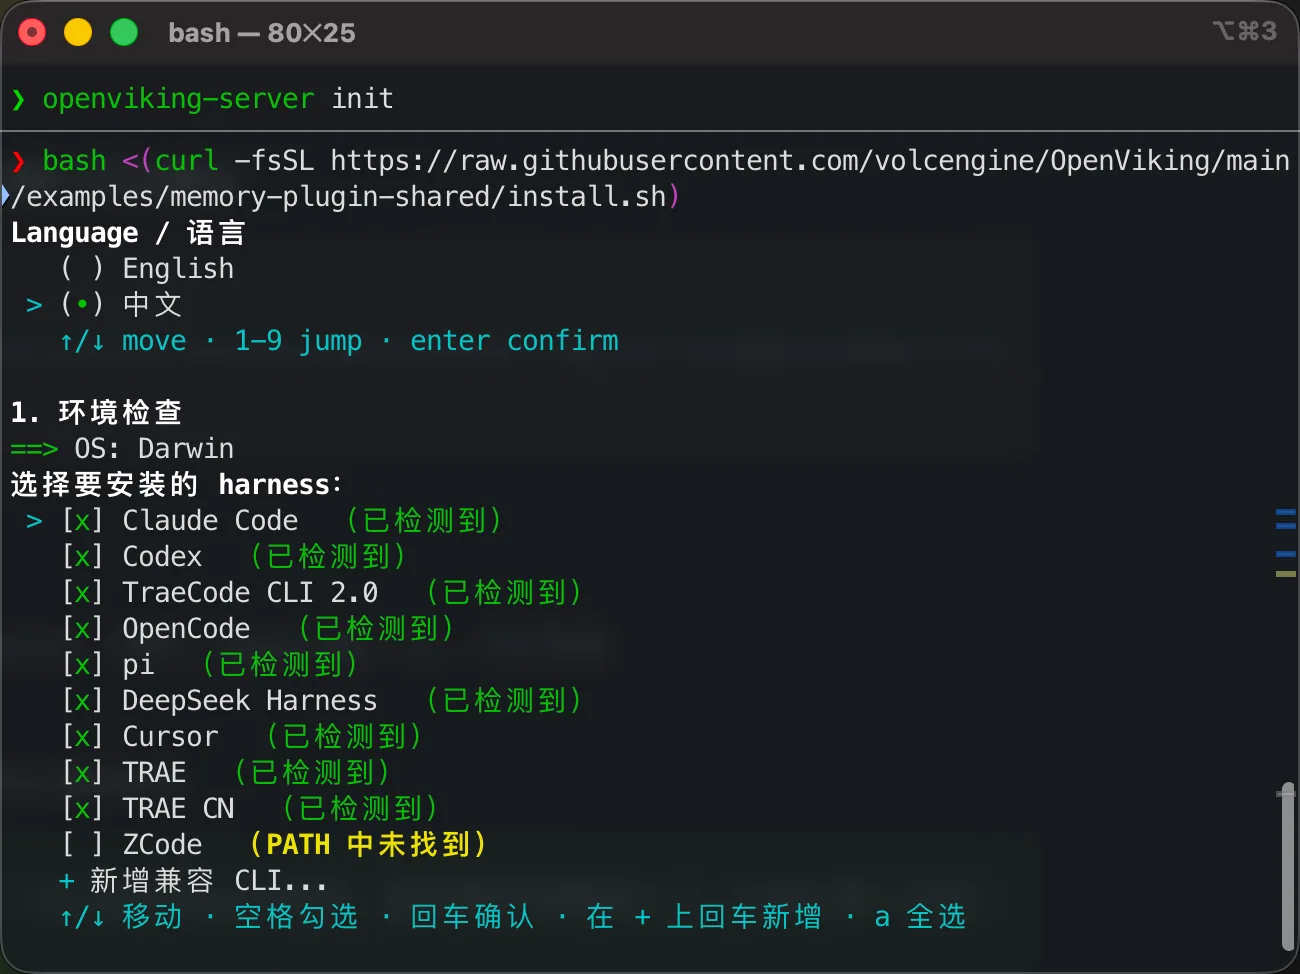1300x974 pixels.
Task: Click the '(已检测到)' status after TRAE CN
Action: (x=360, y=809)
